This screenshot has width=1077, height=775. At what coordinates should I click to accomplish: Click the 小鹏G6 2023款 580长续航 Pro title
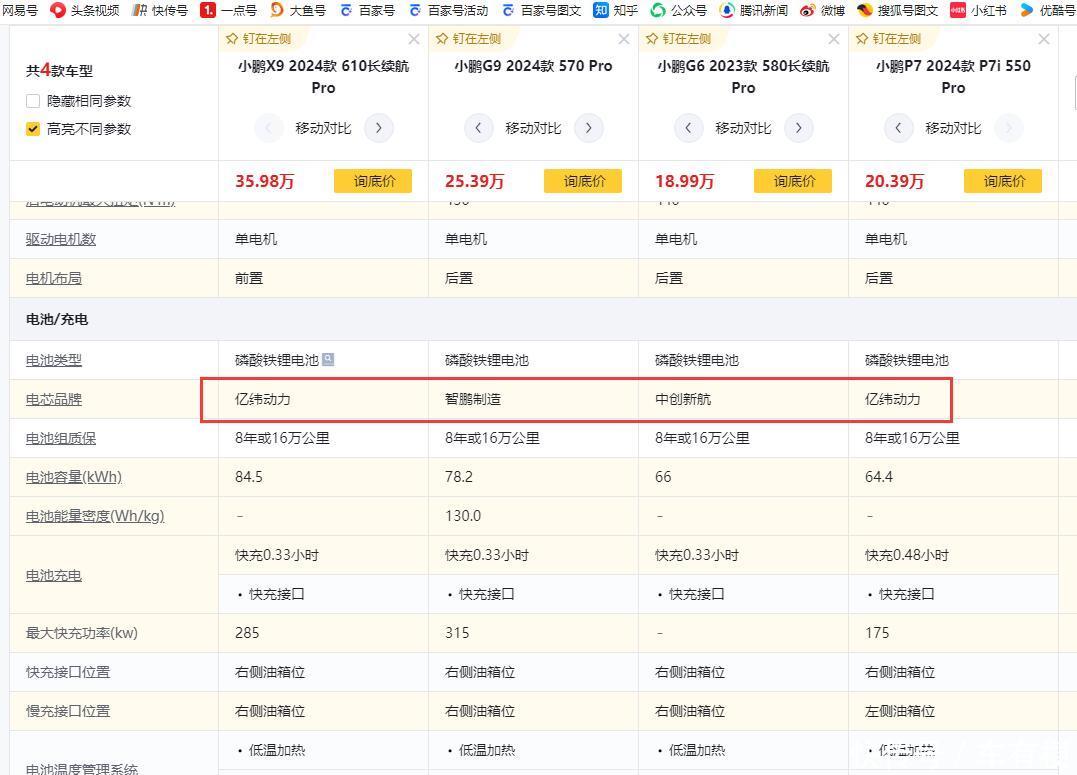point(743,76)
